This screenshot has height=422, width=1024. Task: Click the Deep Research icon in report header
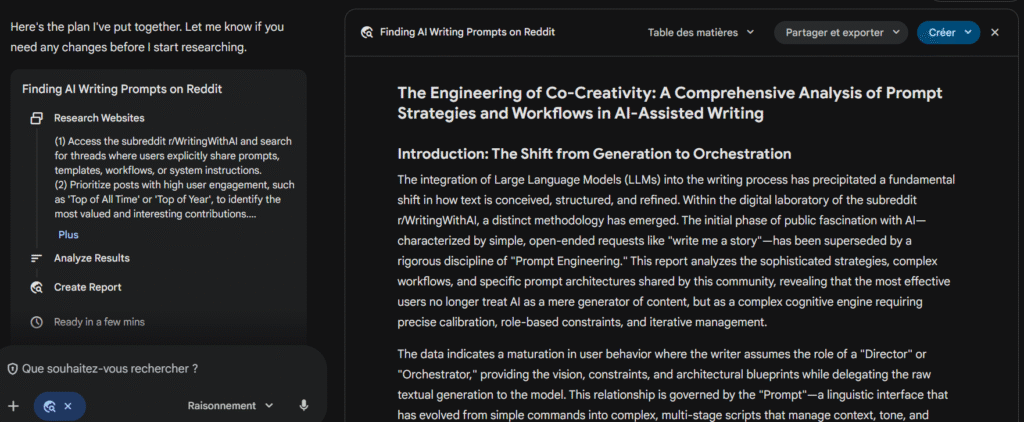(366, 32)
